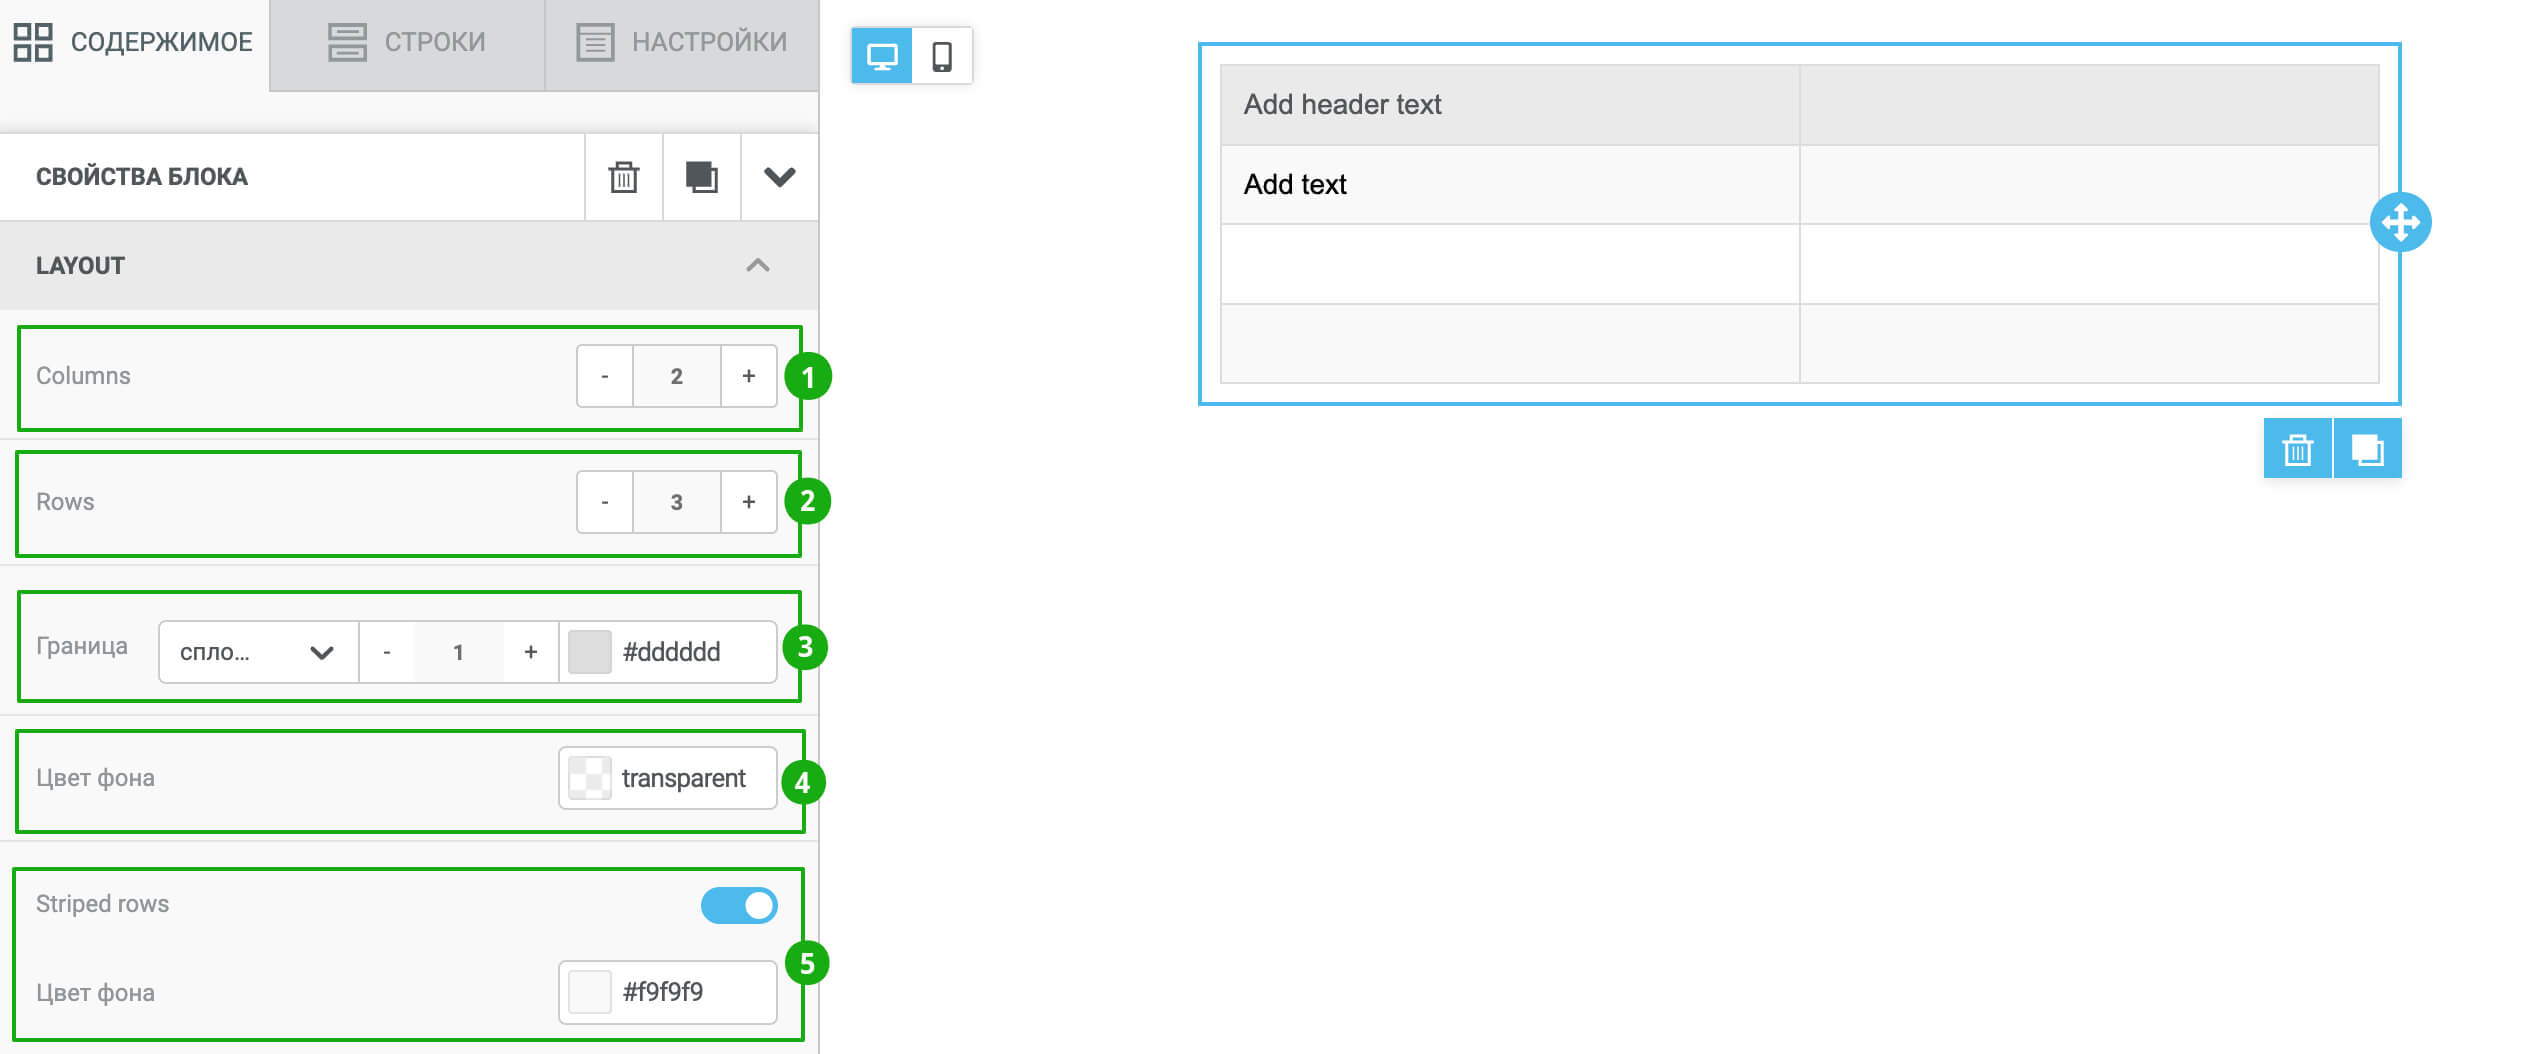The width and height of the screenshot is (2544, 1054).
Task: Delete block using panel trash icon
Action: click(x=623, y=177)
